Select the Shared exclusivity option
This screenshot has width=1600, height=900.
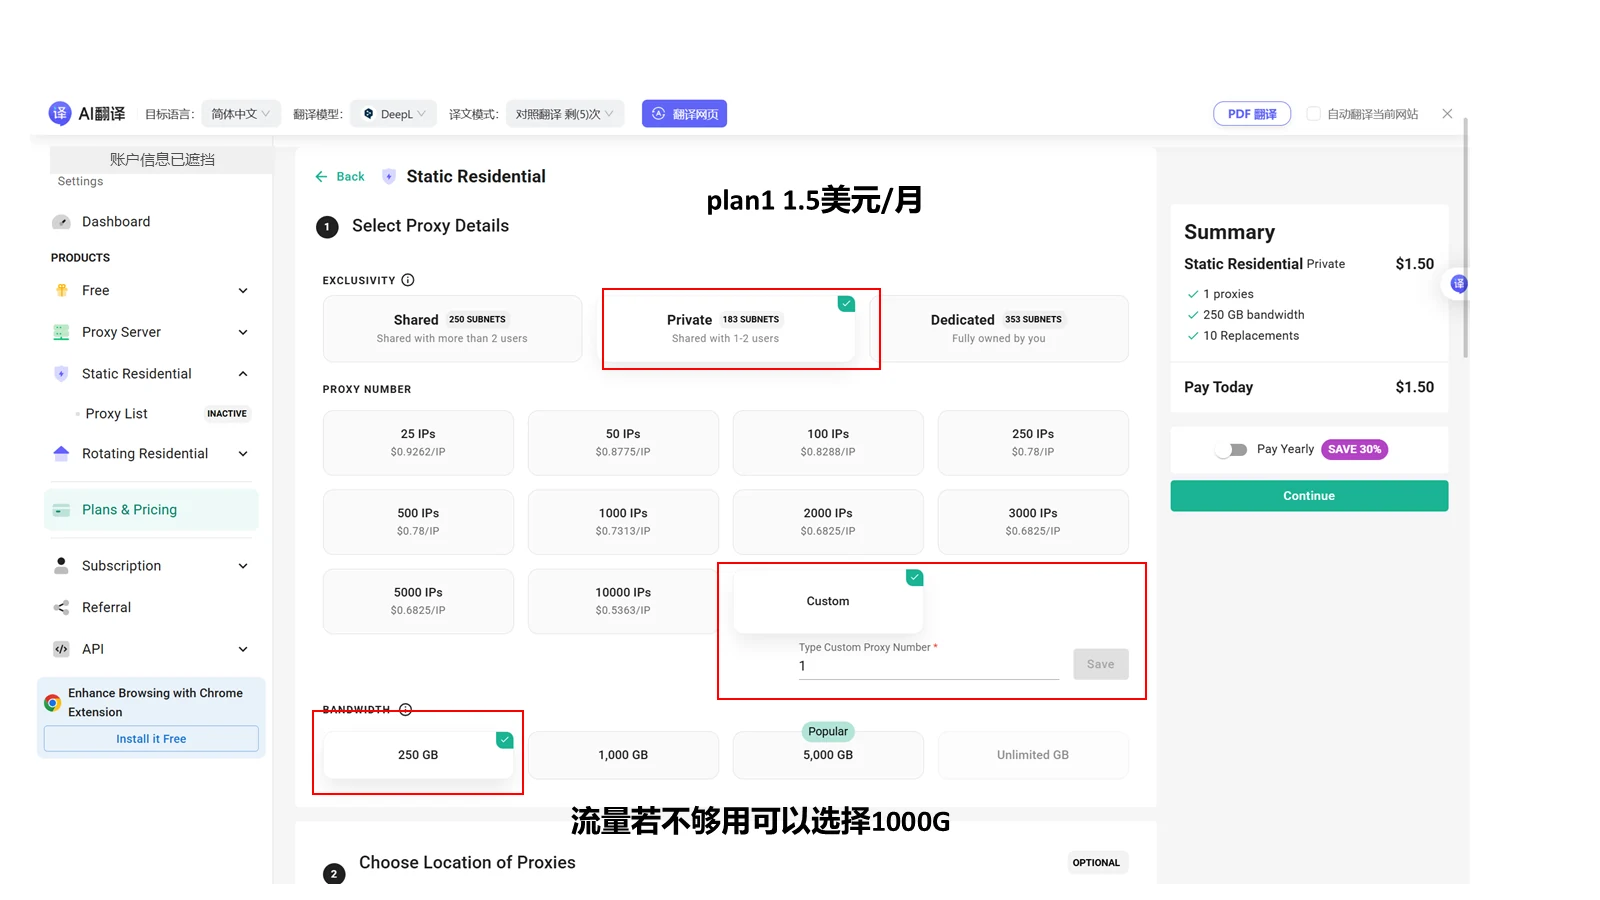[452, 329]
